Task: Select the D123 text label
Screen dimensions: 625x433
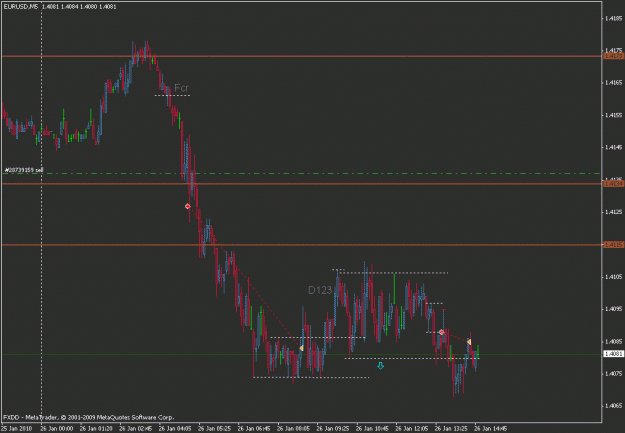Action: click(320, 290)
